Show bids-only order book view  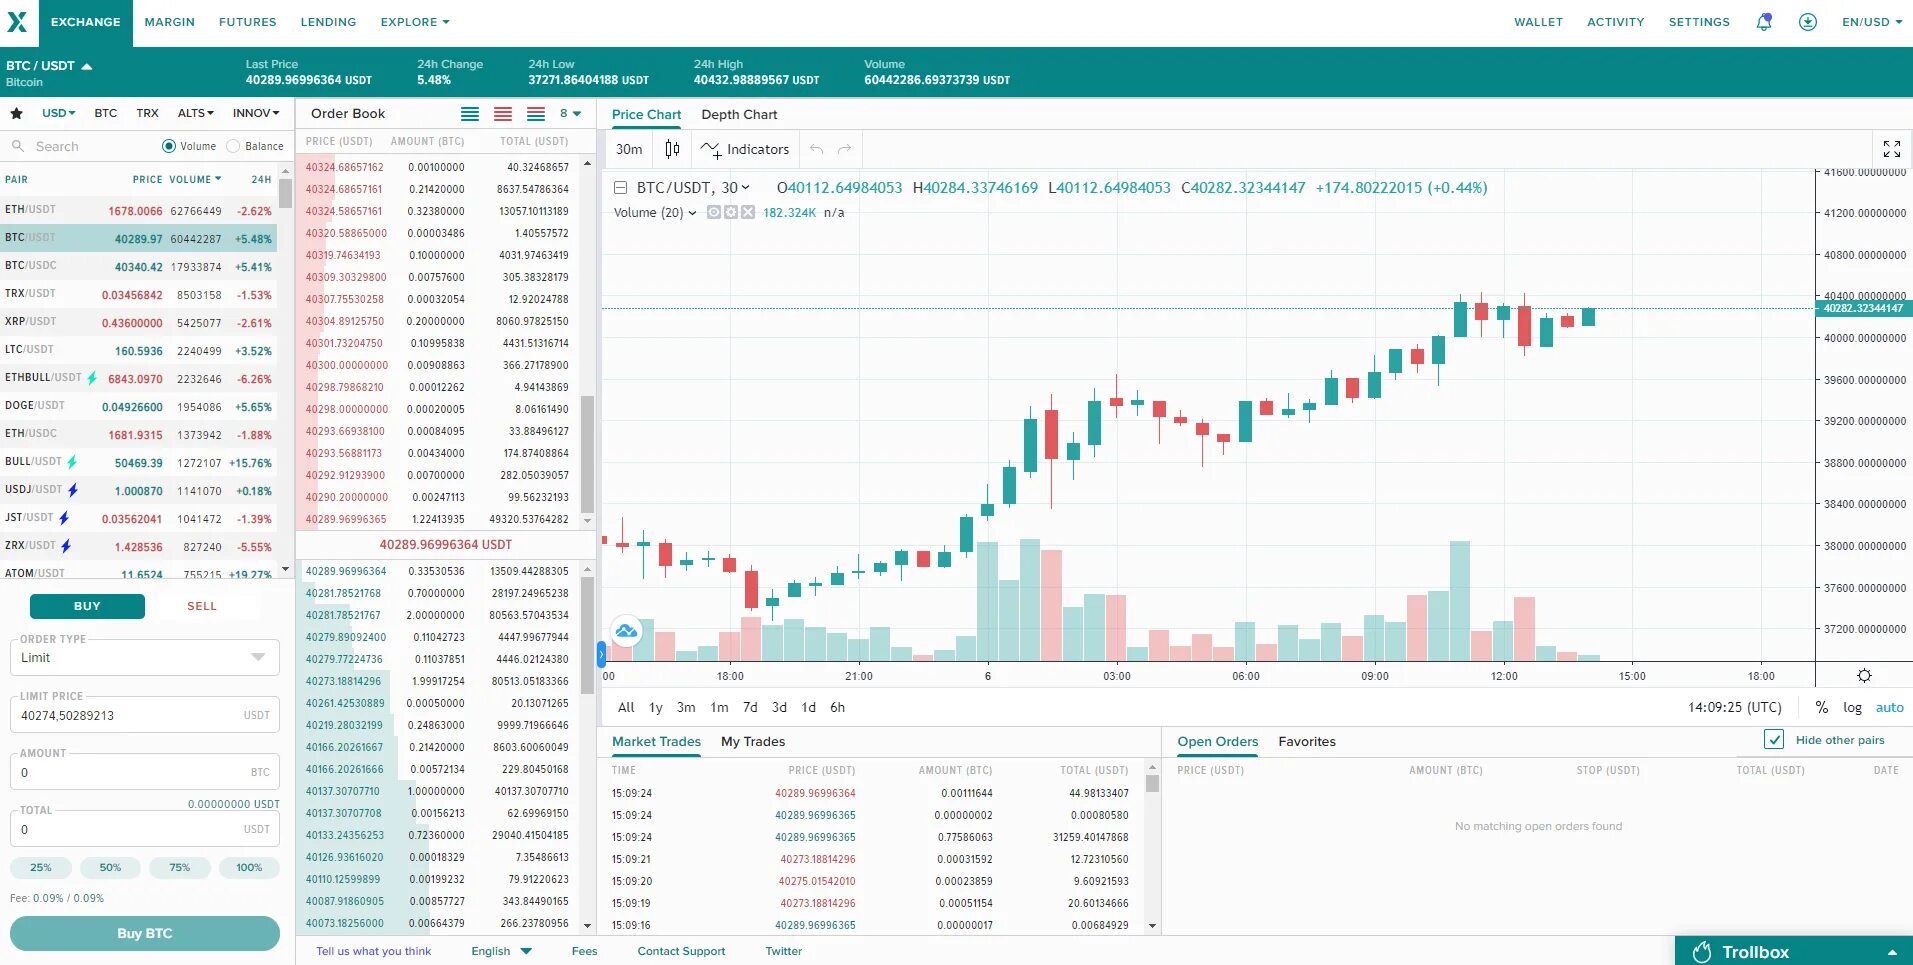[470, 114]
